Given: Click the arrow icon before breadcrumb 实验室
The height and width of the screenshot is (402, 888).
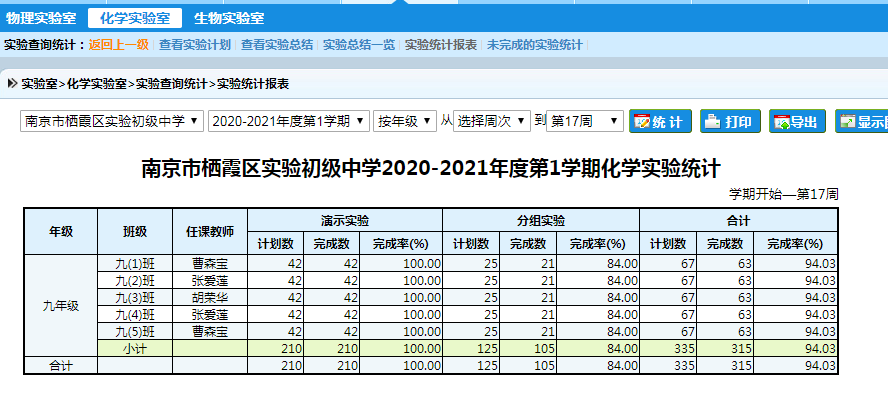Looking at the screenshot, I should [x=12, y=84].
